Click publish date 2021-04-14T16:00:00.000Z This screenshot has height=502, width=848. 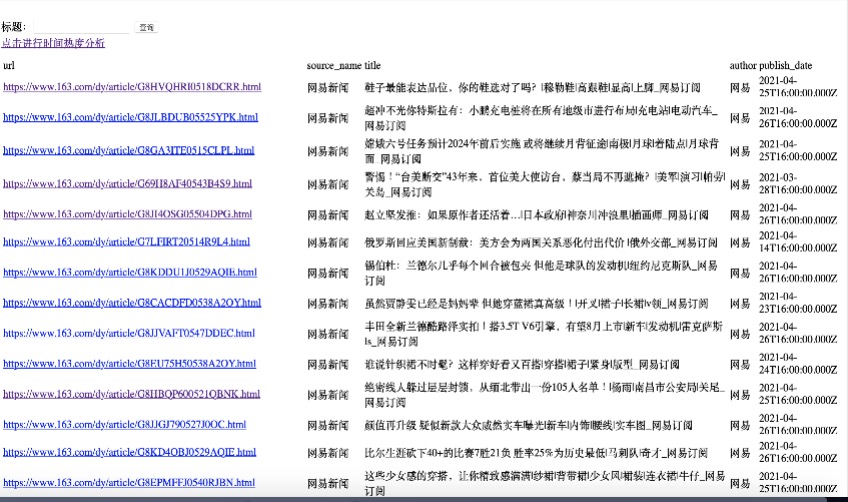(x=798, y=241)
